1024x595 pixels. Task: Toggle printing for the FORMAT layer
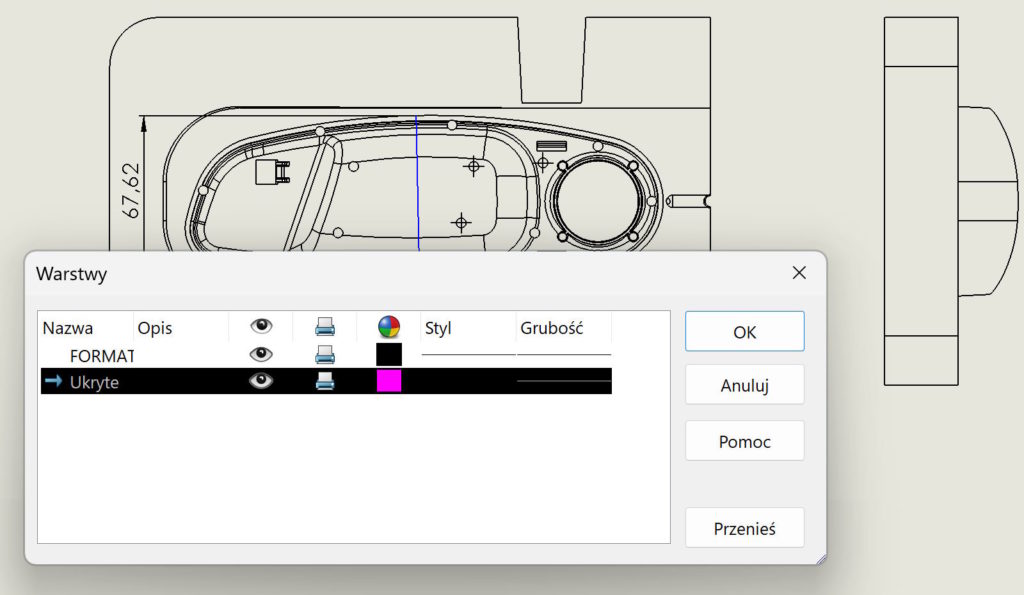point(325,354)
